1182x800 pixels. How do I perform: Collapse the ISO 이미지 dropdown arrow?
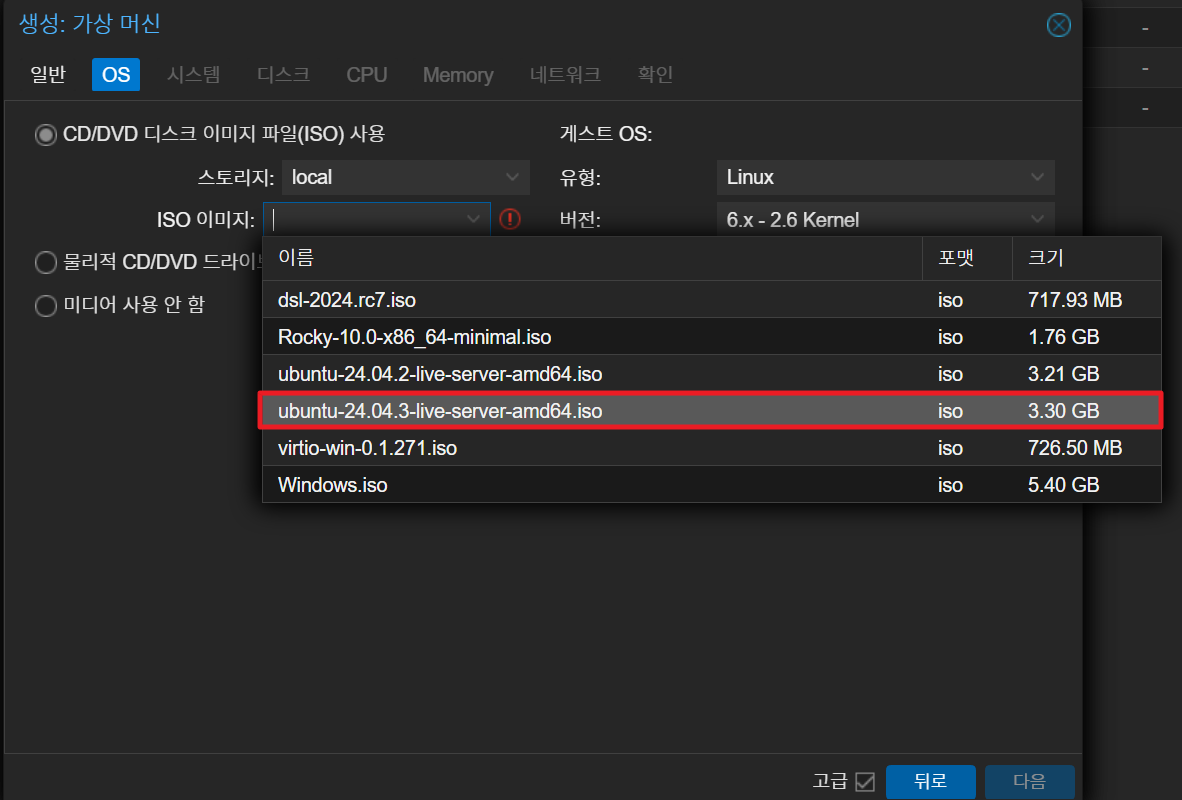pos(473,219)
